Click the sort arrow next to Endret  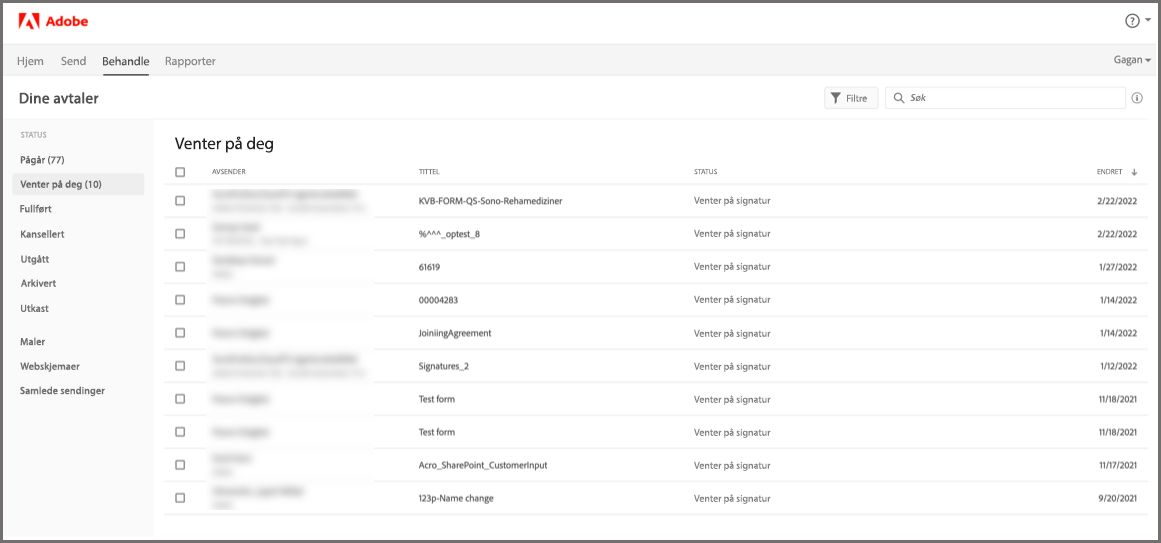(x=1134, y=172)
